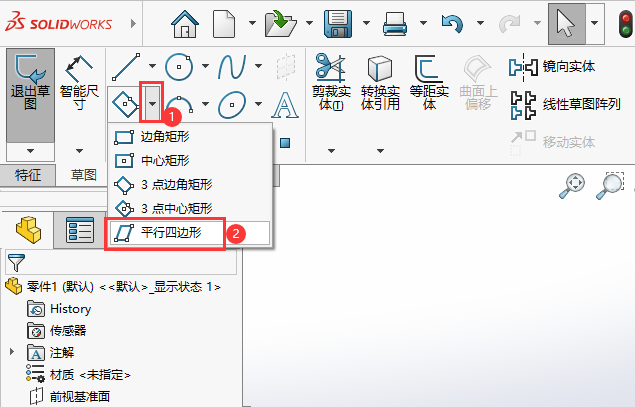Select 材质 <未指定> material item
This screenshot has height=407, width=635.
(79, 375)
